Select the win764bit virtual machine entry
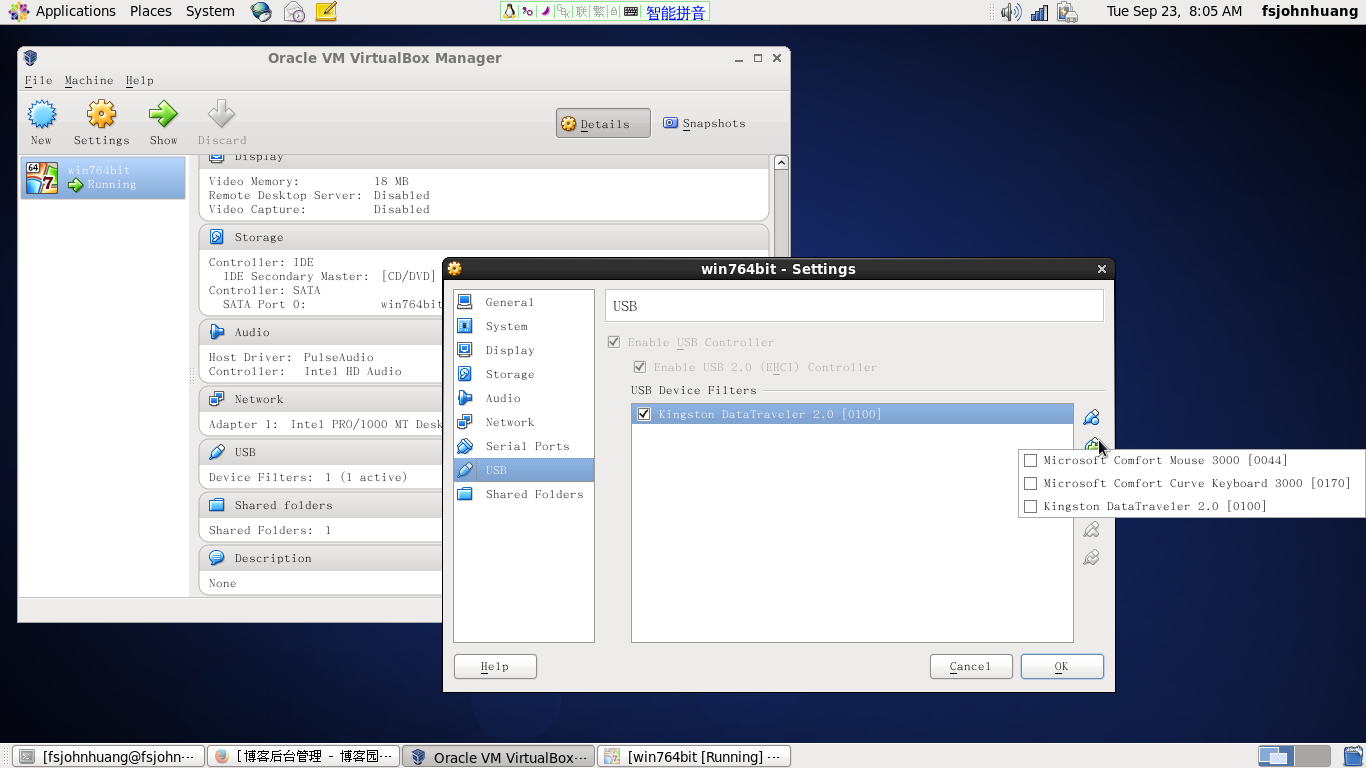Image resolution: width=1366 pixels, height=768 pixels. (x=103, y=178)
